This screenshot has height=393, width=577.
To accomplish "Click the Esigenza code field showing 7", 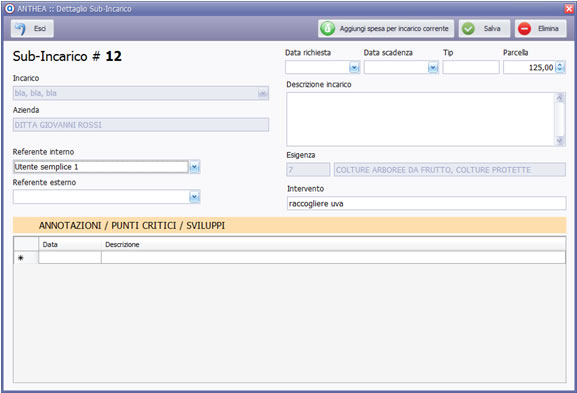I will (x=308, y=170).
